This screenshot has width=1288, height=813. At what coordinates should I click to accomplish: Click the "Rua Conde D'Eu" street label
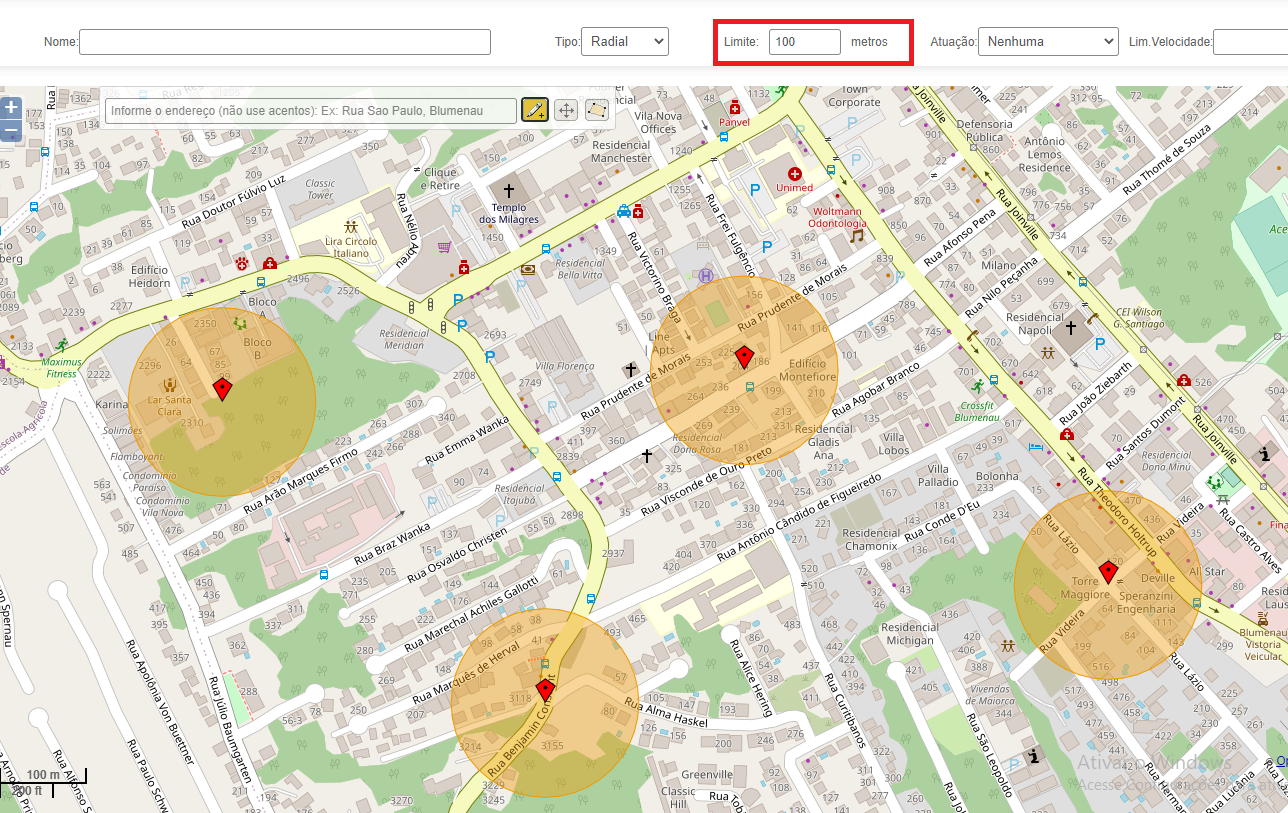(944, 521)
